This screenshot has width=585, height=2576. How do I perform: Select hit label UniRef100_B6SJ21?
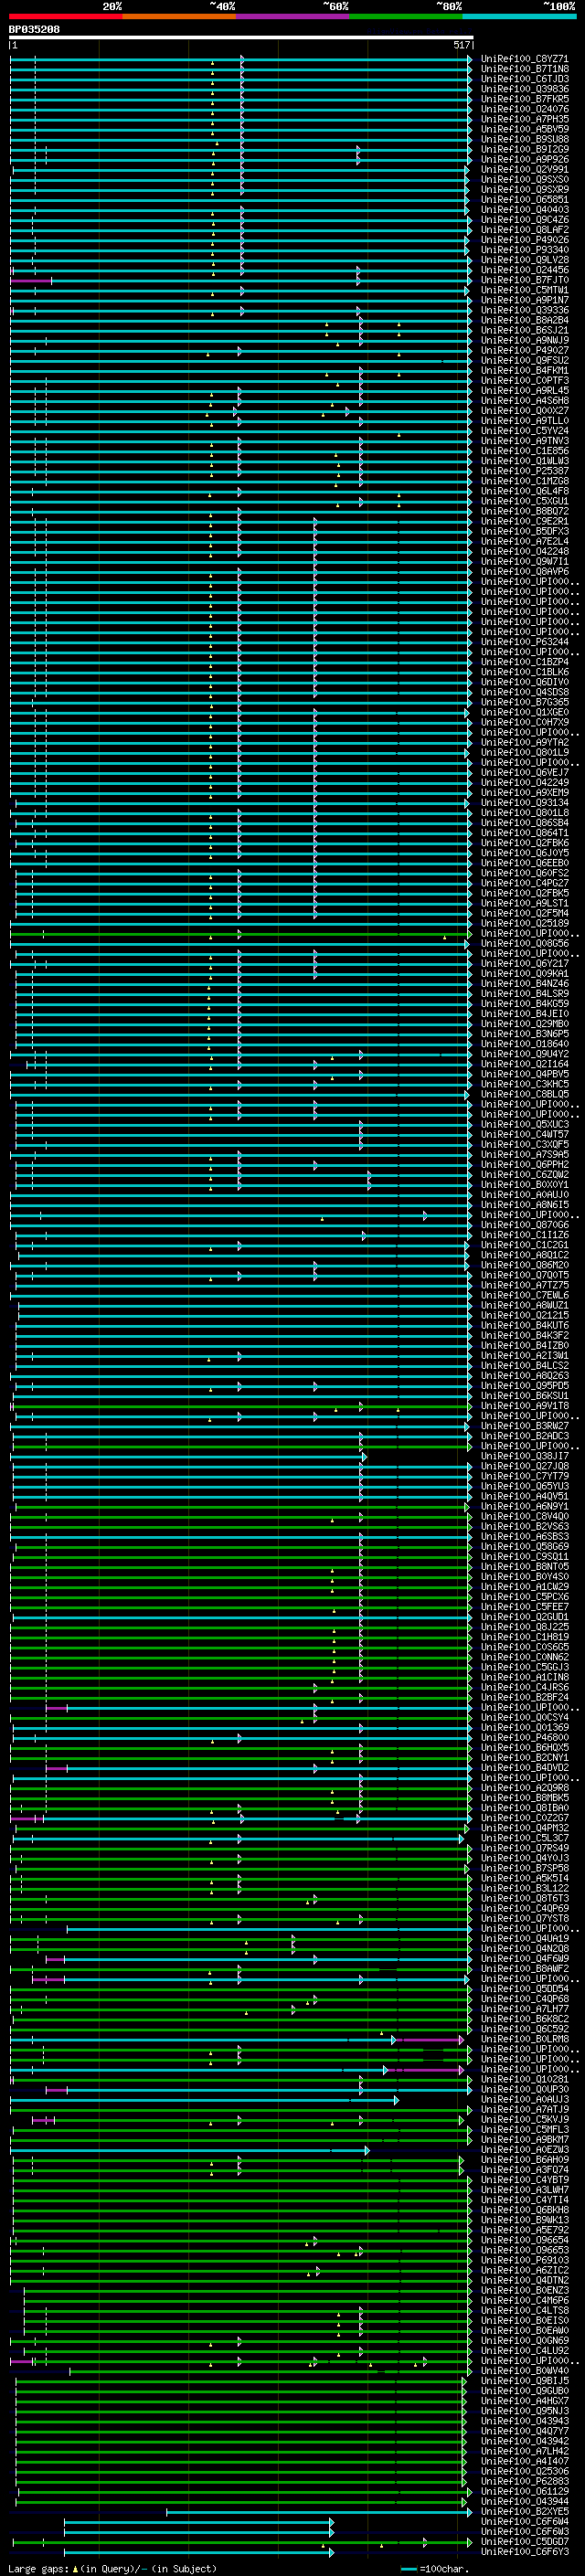click(525, 330)
